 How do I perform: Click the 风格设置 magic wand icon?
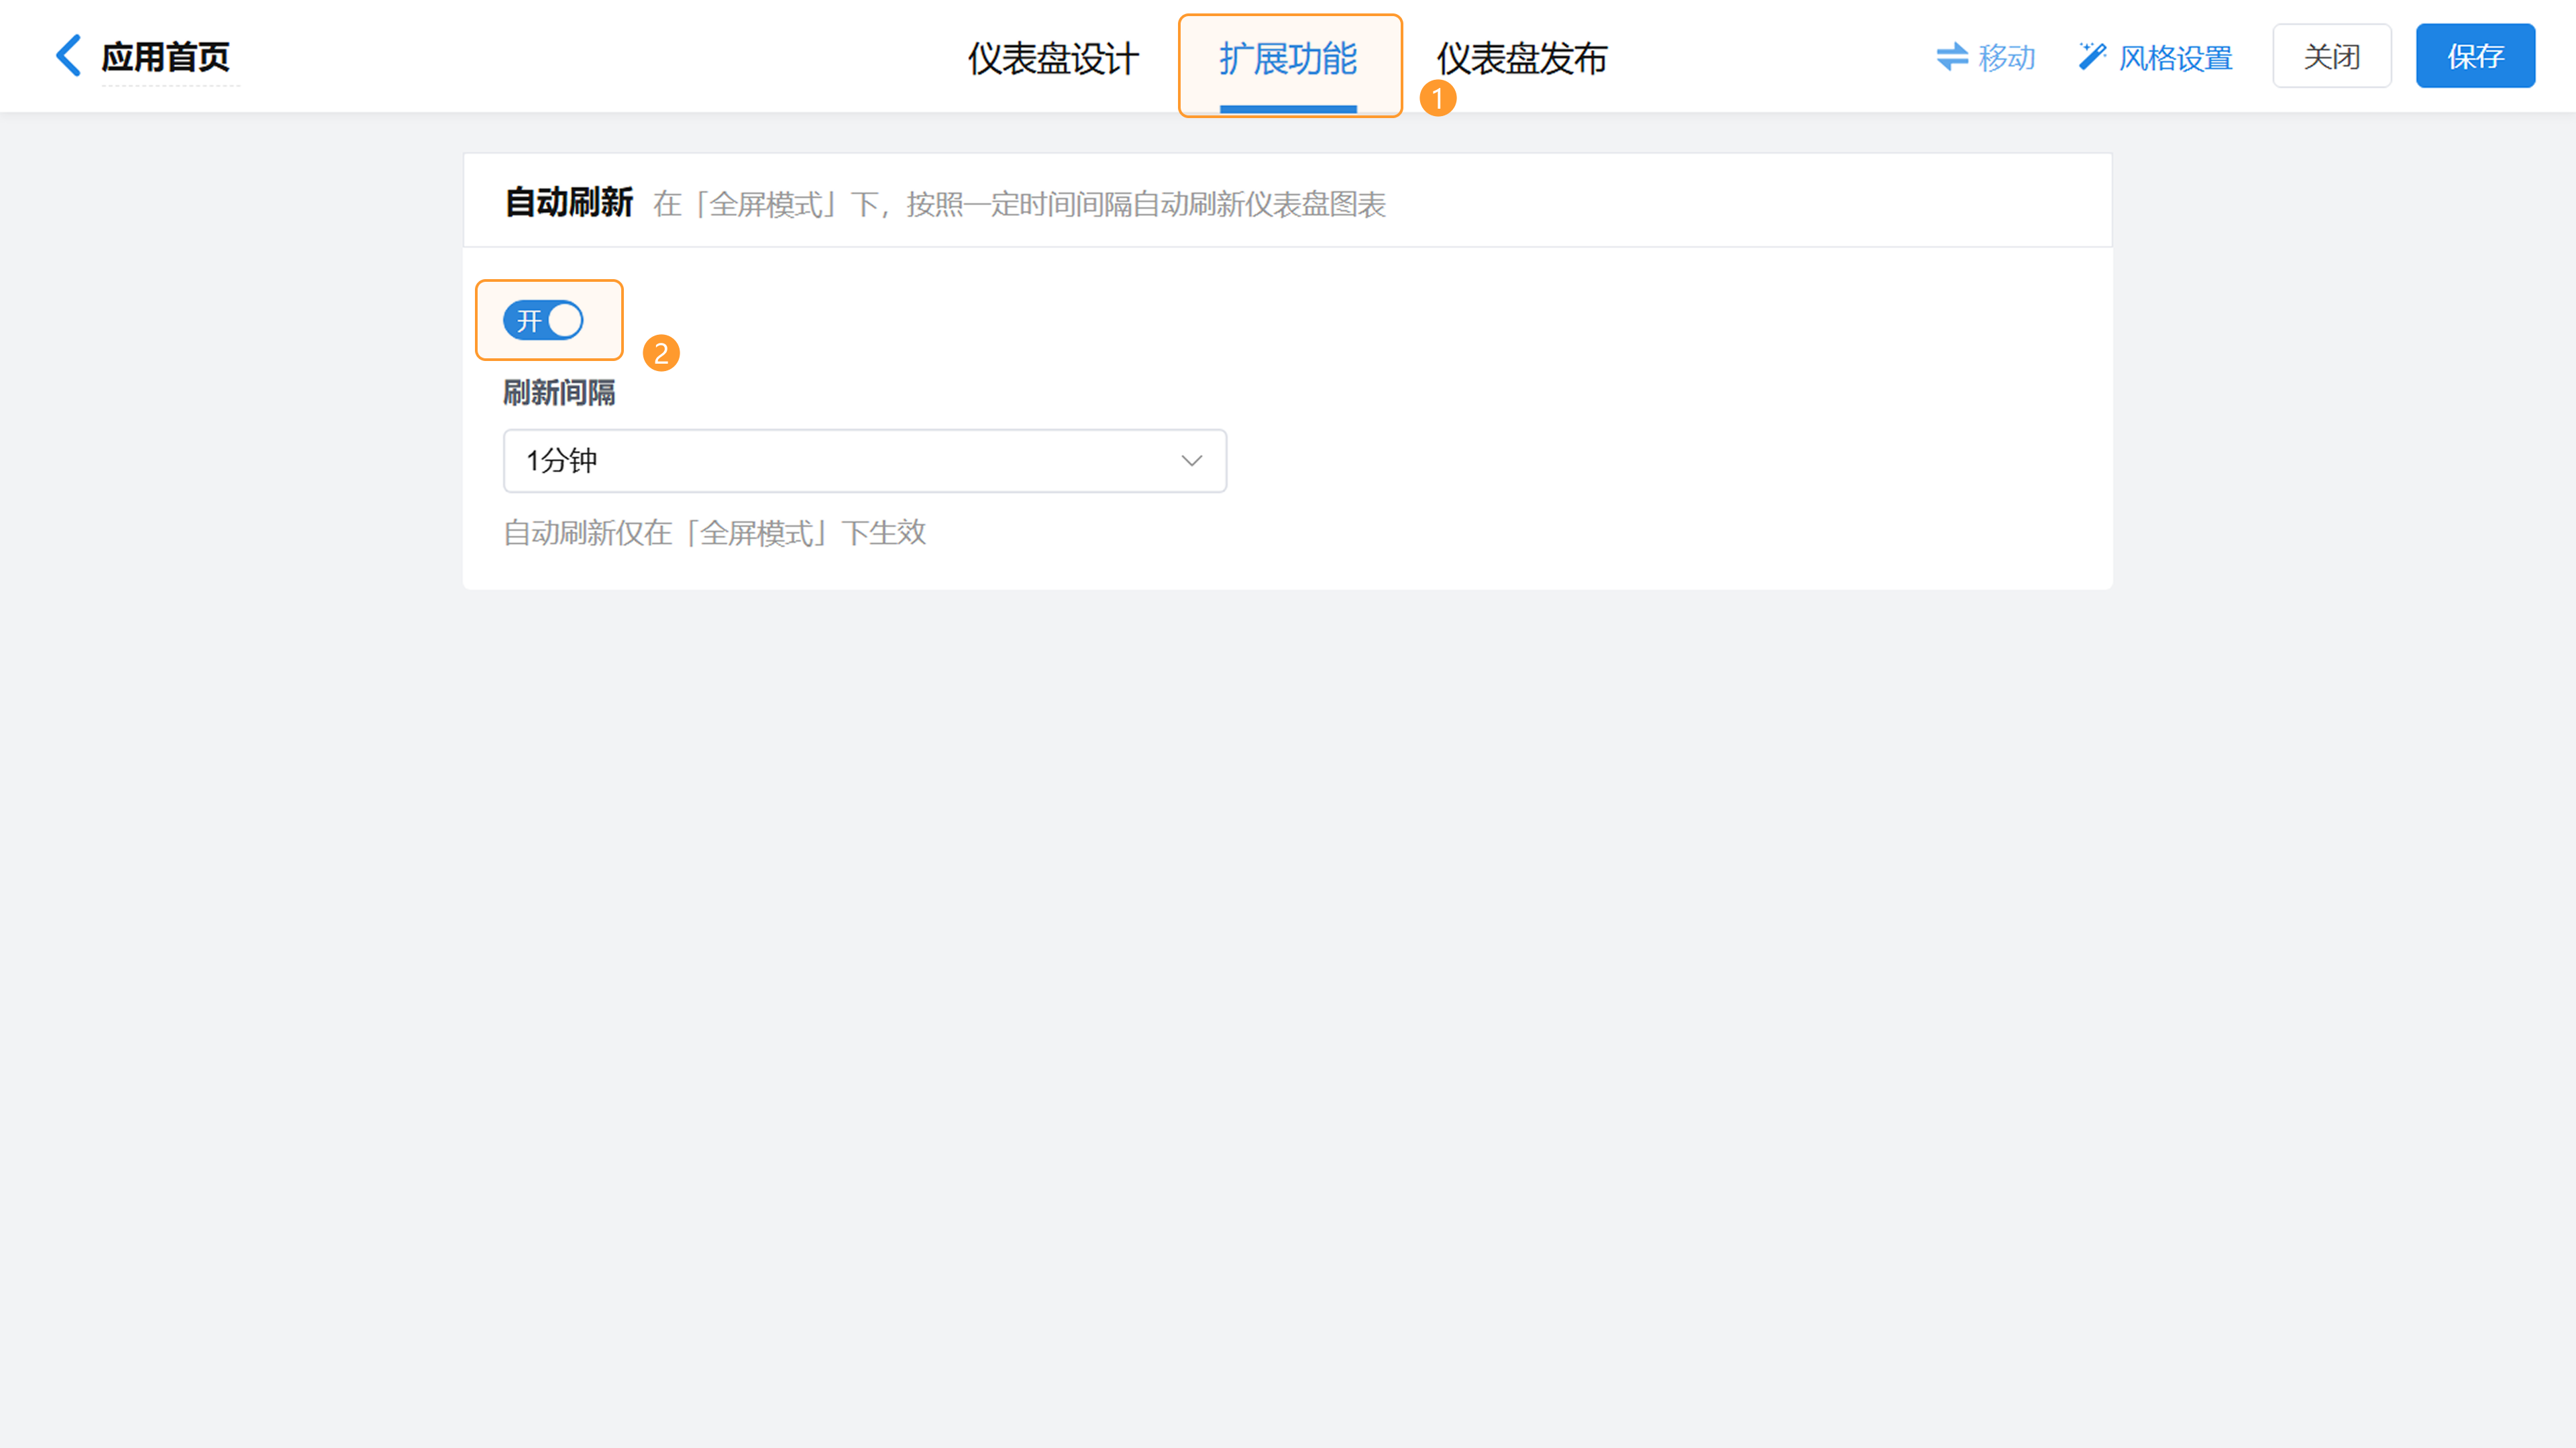[2092, 56]
